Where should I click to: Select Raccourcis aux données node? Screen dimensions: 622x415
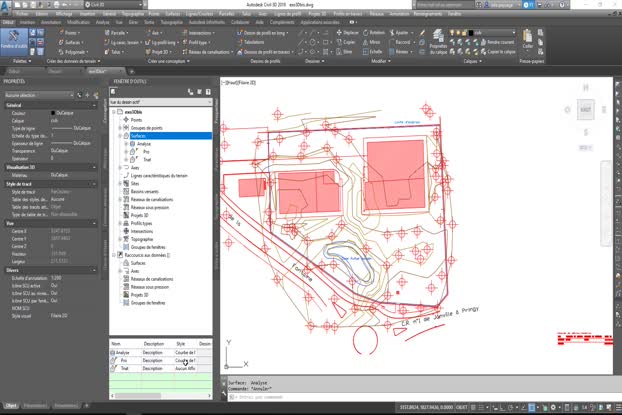point(145,255)
